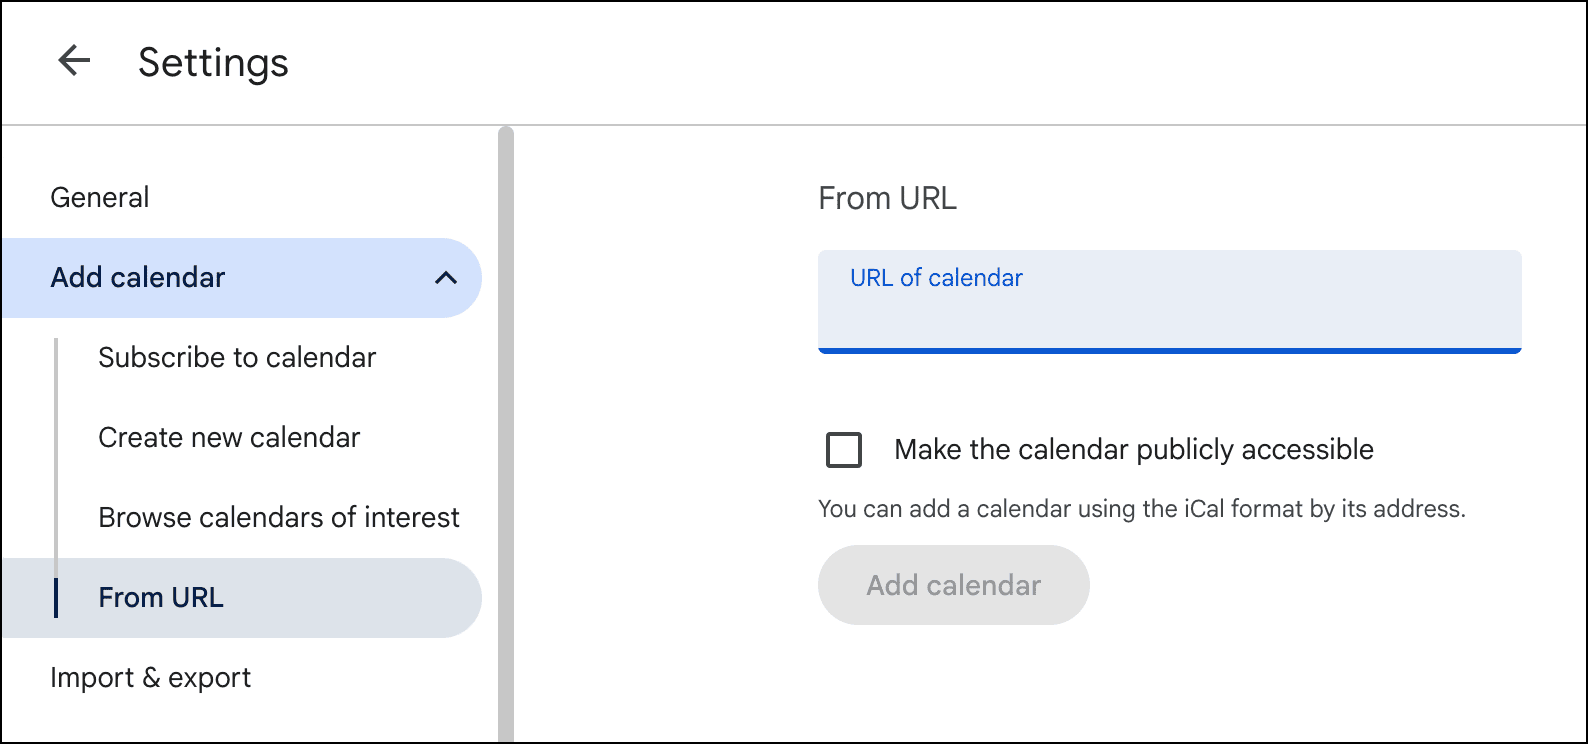Screen dimensions: 1588x744
Task: Click the blue underline of the URL field
Action: coord(1169,351)
